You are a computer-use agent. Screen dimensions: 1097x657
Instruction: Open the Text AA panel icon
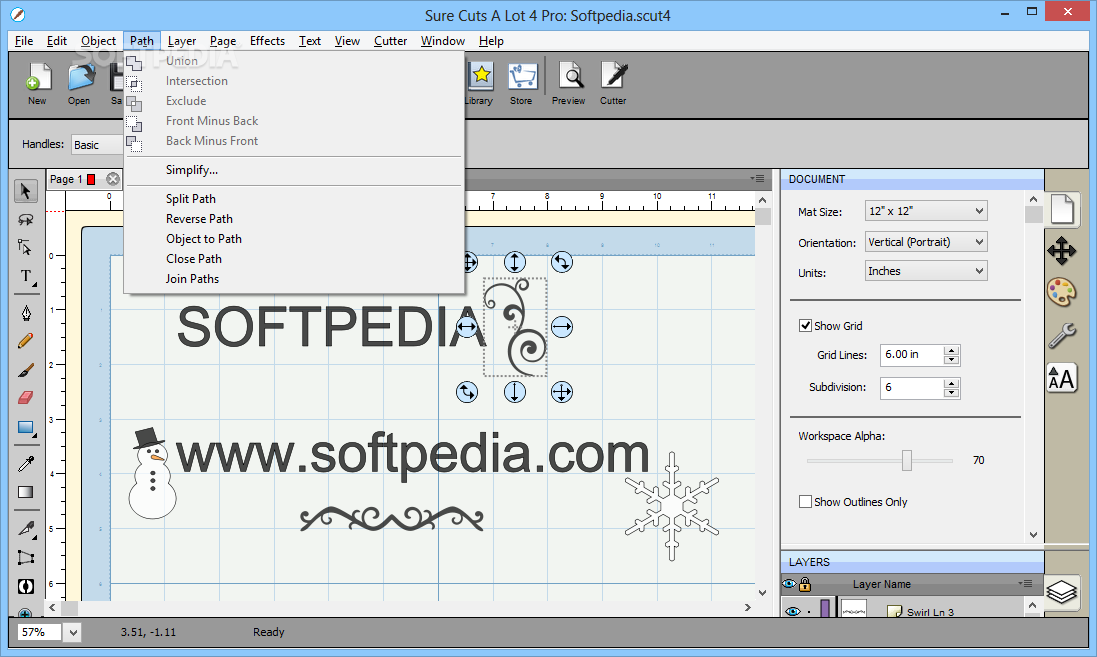1062,379
